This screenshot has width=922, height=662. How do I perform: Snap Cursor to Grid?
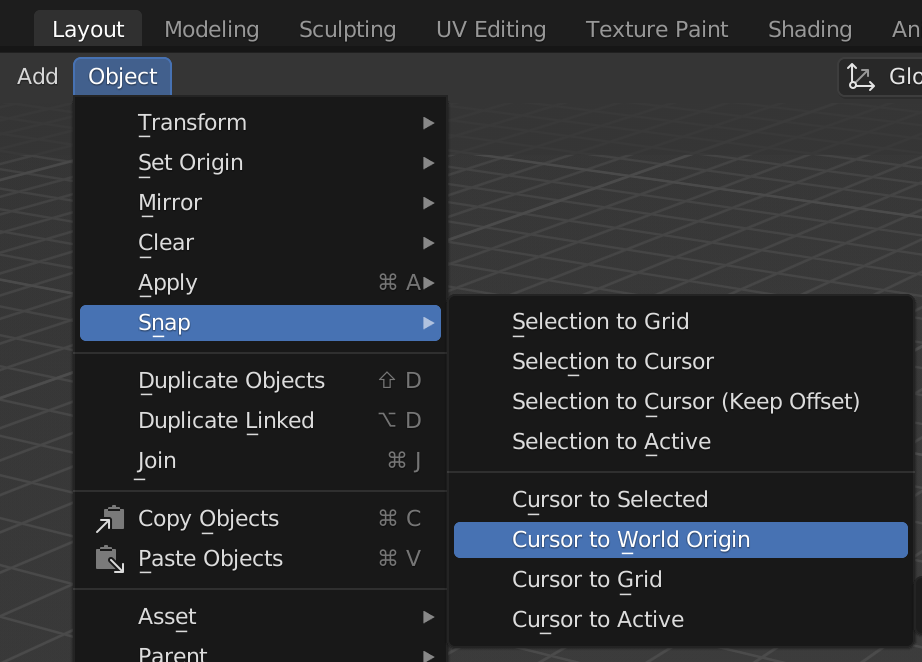pyautogui.click(x=680, y=580)
